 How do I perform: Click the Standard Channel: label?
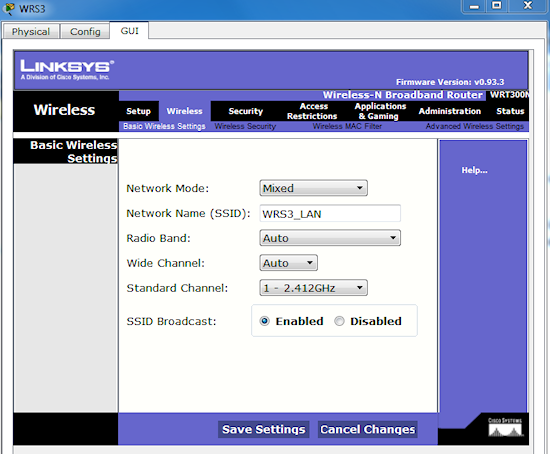(x=177, y=288)
